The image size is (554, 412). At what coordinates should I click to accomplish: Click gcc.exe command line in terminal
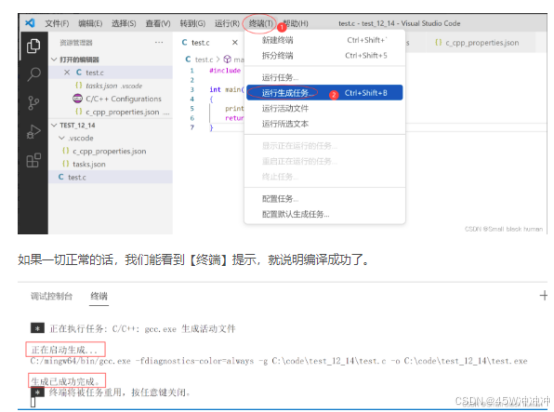click(x=279, y=361)
